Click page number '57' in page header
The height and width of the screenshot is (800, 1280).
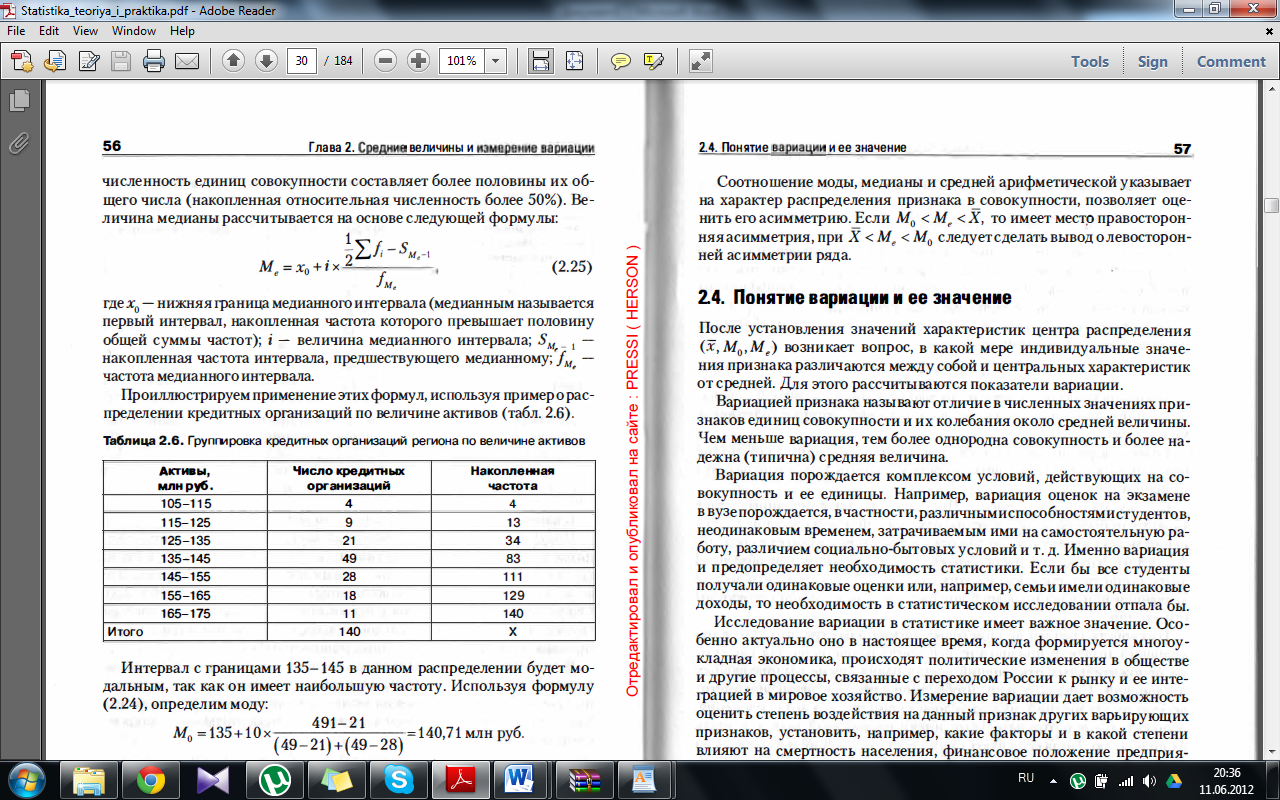1182,148
